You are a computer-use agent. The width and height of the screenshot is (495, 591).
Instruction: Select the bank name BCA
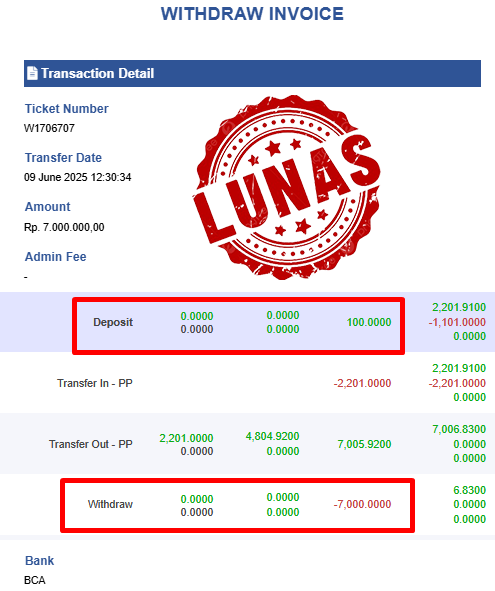(35, 580)
